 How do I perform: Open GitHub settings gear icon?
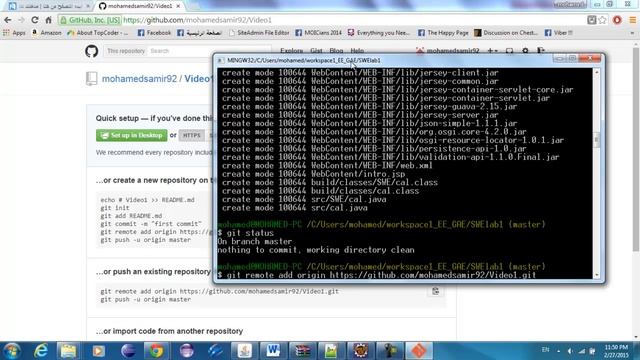525,51
